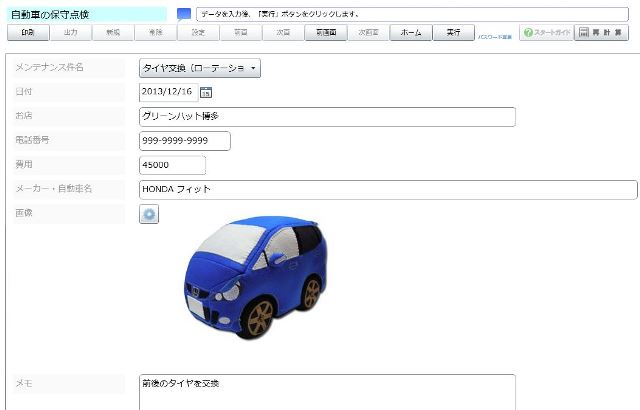Click the image upload gear icon

pyautogui.click(x=149, y=214)
